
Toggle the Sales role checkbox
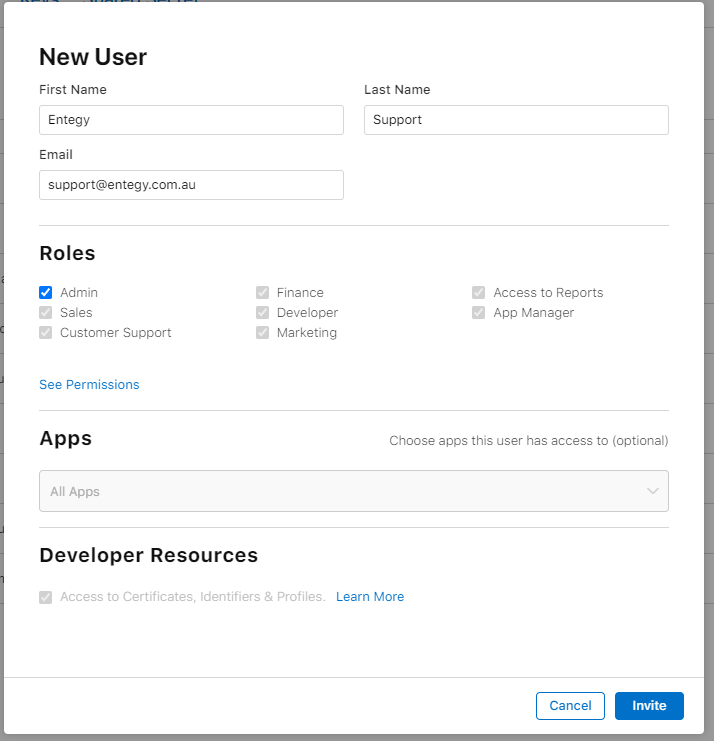tap(45, 312)
